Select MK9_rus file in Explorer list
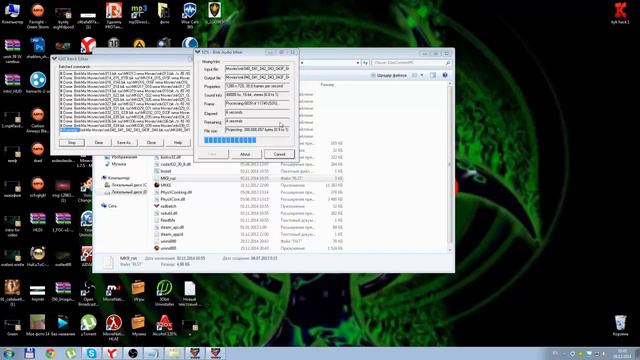The image size is (640, 360). [x=248, y=178]
